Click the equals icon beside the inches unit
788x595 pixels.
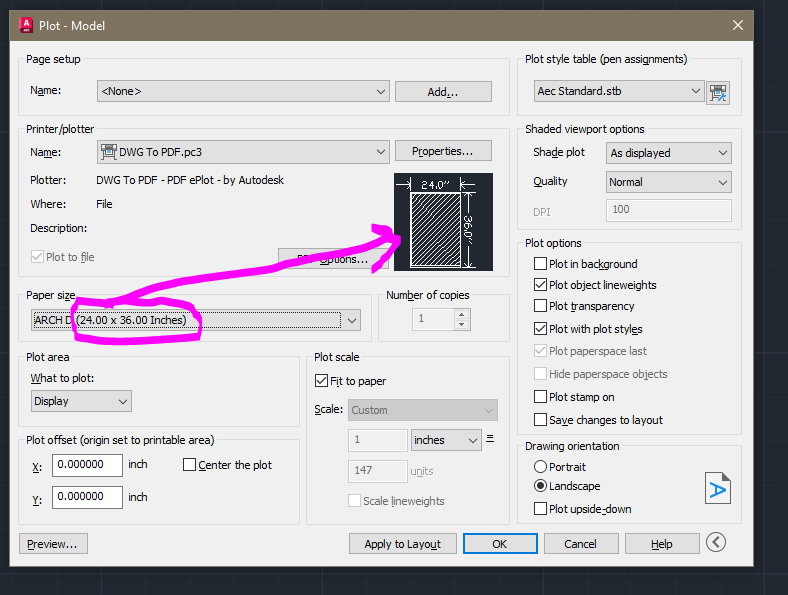click(x=490, y=438)
